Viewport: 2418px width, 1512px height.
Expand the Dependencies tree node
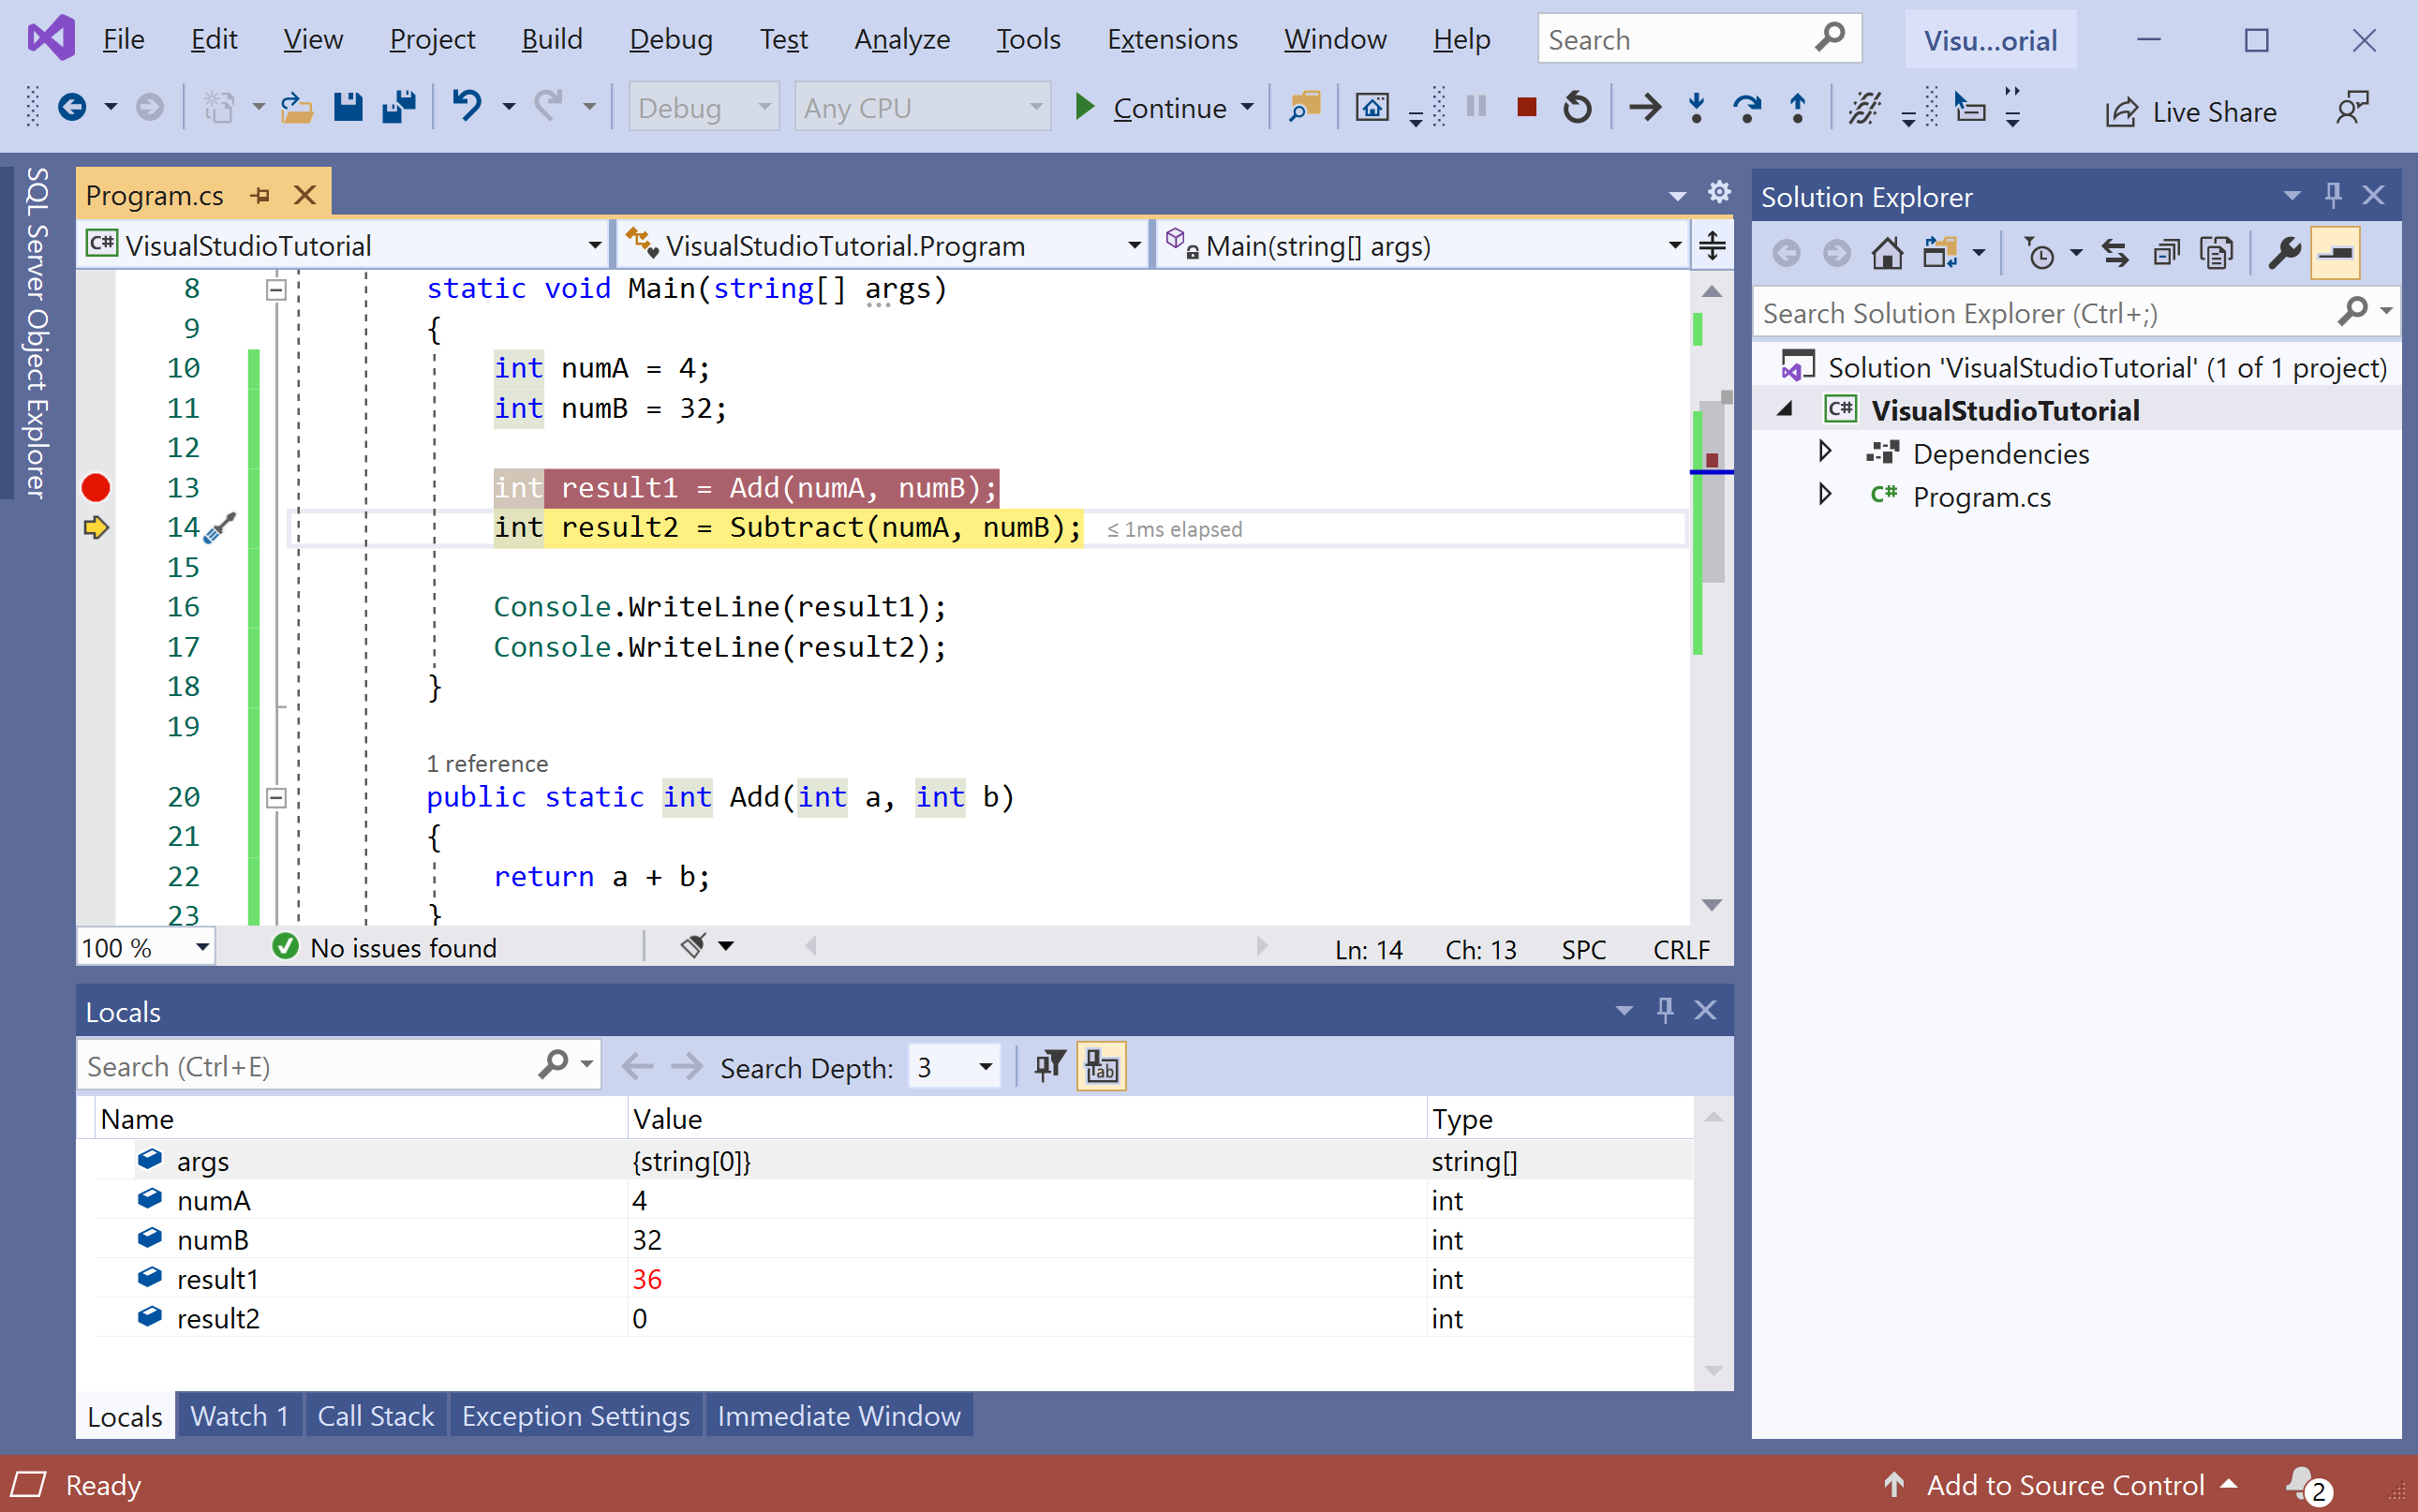(x=1824, y=452)
